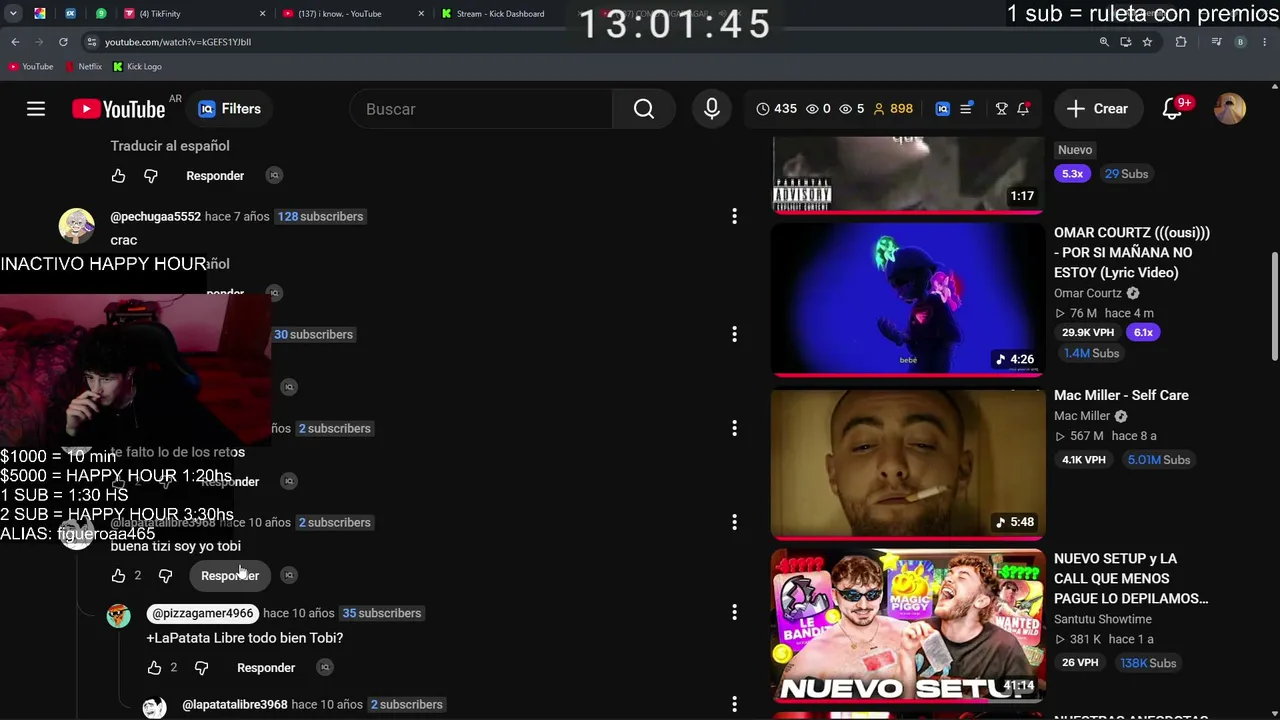Go to the YouTube home logo
The image size is (1280, 720).
click(x=118, y=109)
